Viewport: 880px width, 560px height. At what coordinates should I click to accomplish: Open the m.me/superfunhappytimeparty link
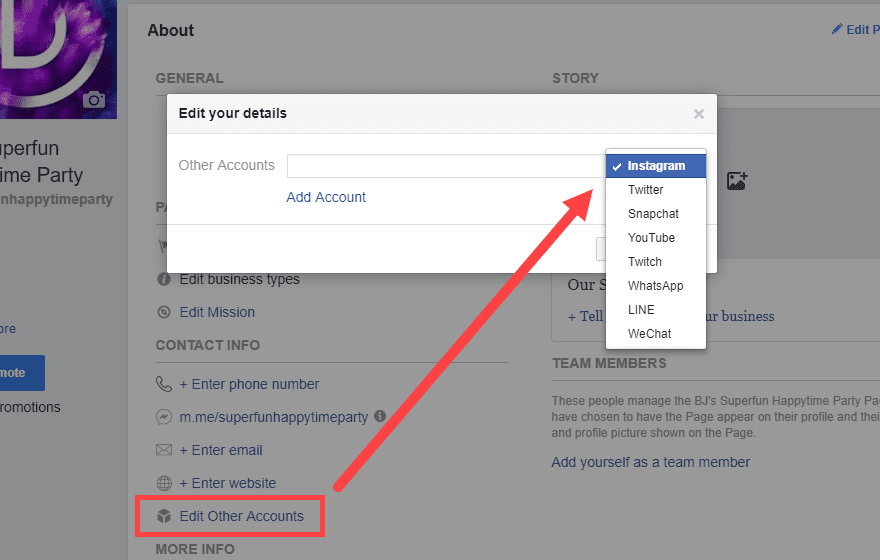[x=274, y=417]
